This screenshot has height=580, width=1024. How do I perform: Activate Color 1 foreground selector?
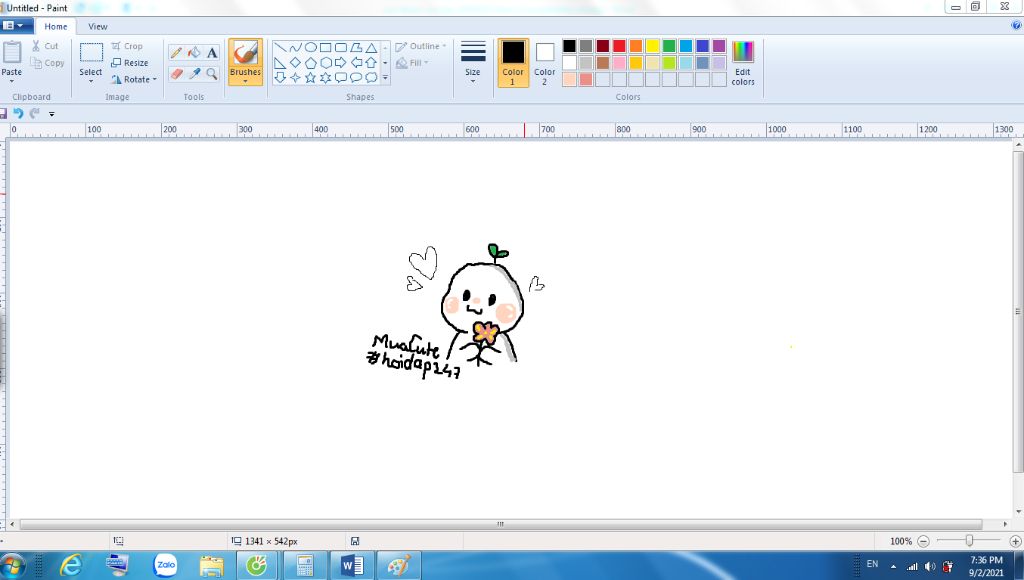513,63
